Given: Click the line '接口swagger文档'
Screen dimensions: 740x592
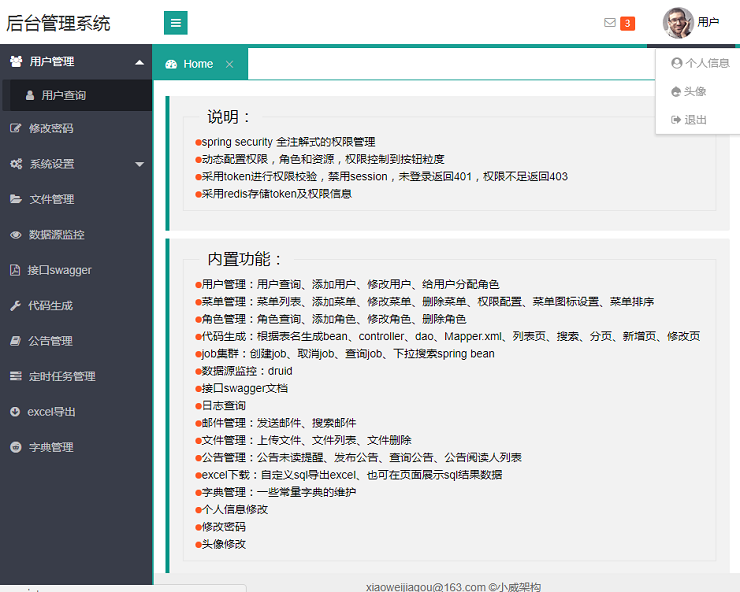Looking at the screenshot, I should tap(244, 388).
